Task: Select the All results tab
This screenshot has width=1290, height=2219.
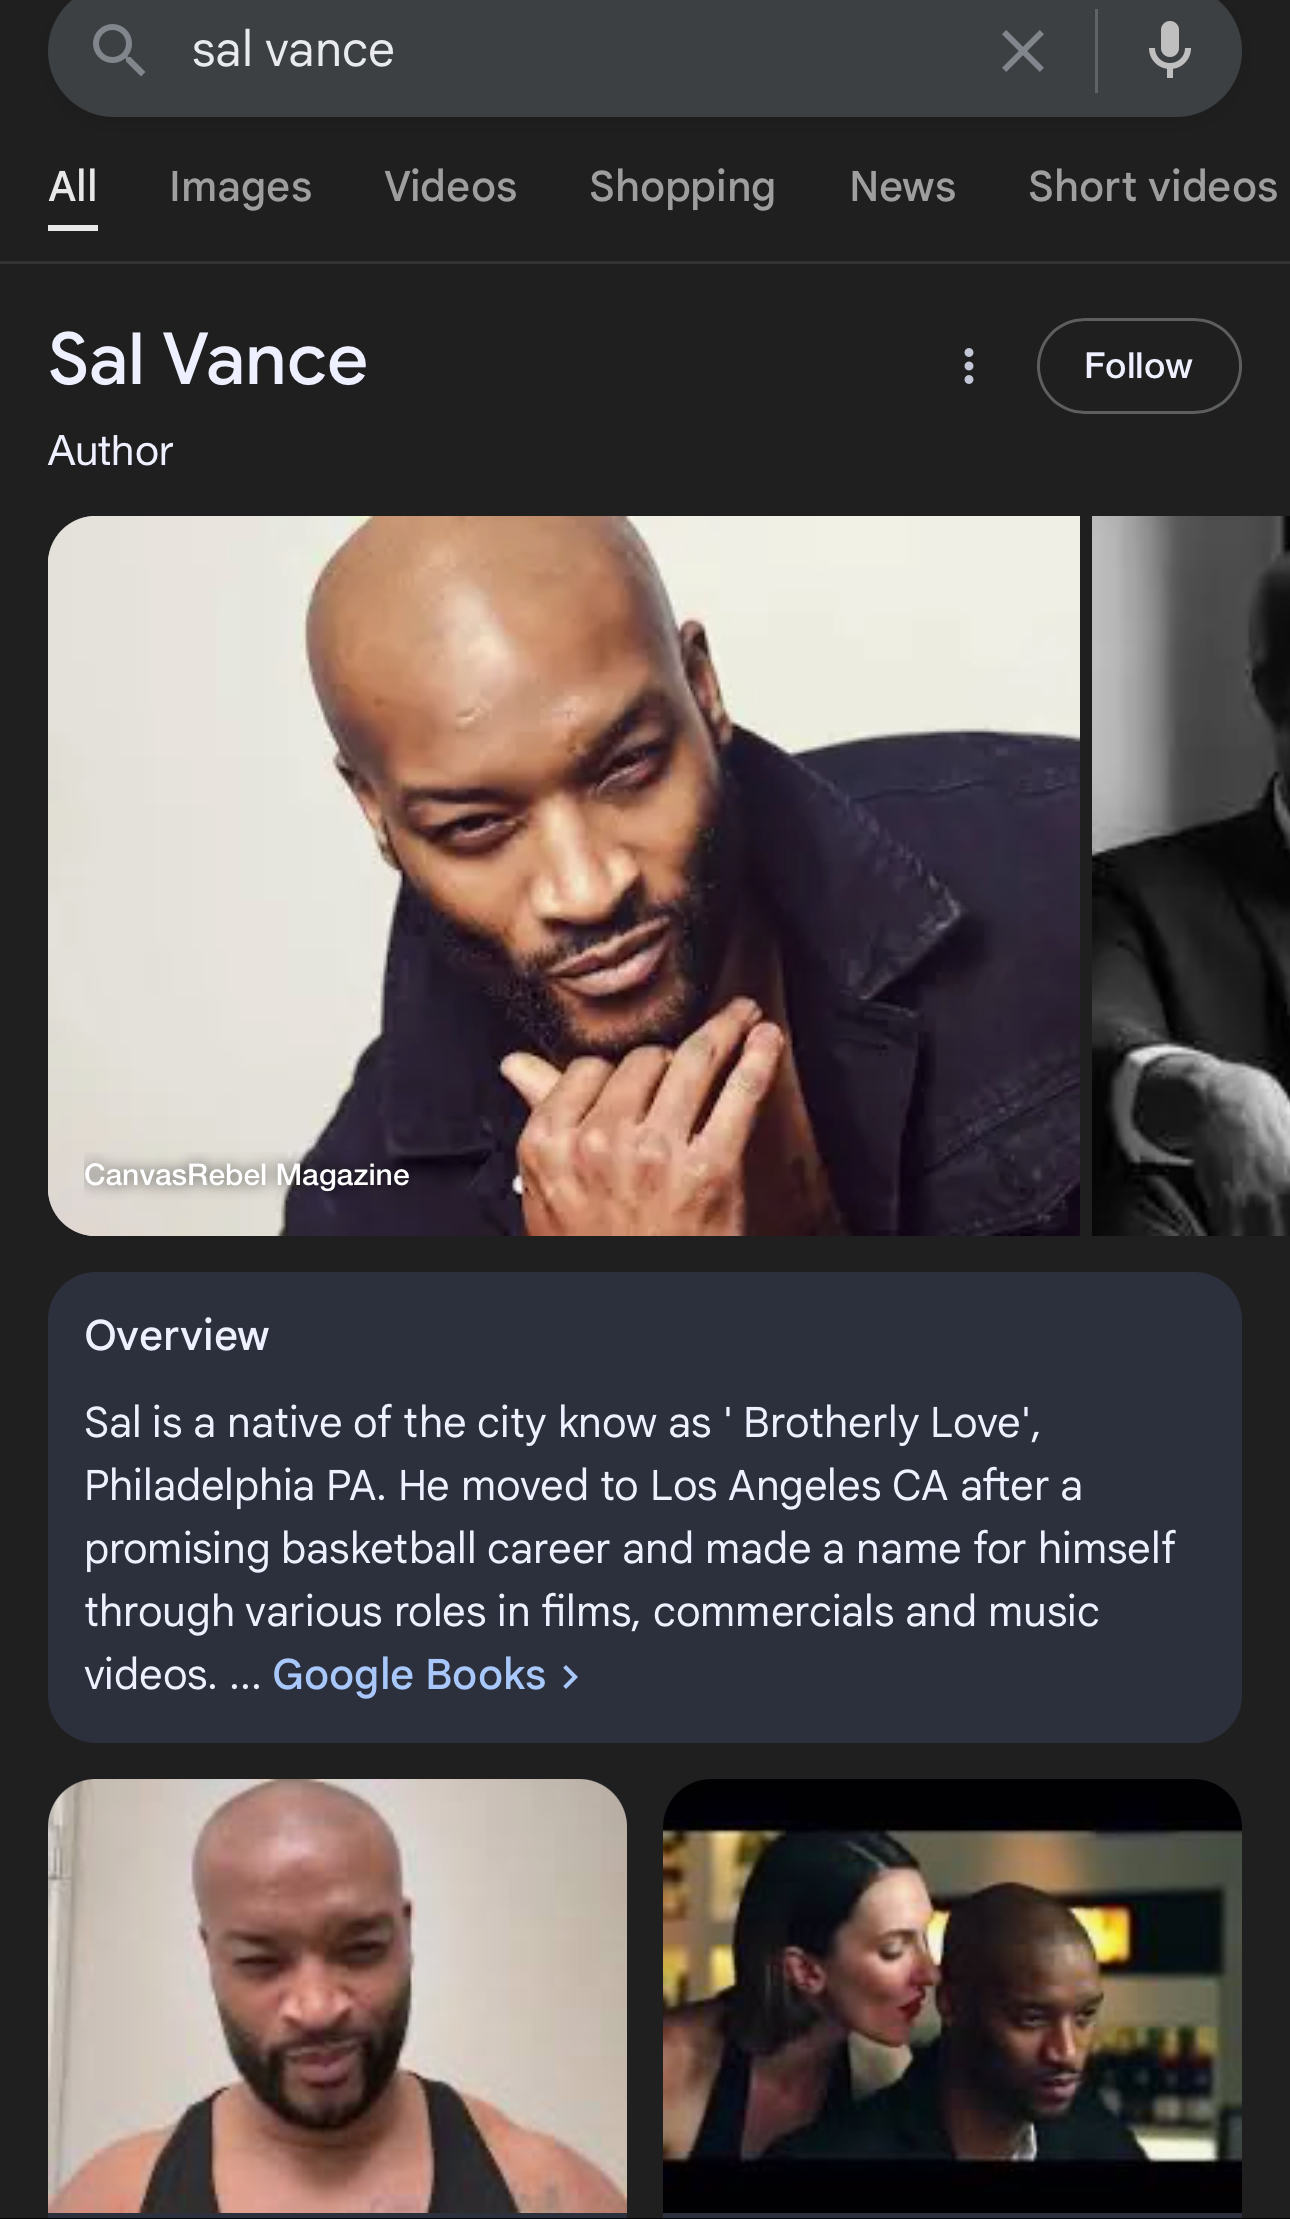Action: (x=73, y=187)
